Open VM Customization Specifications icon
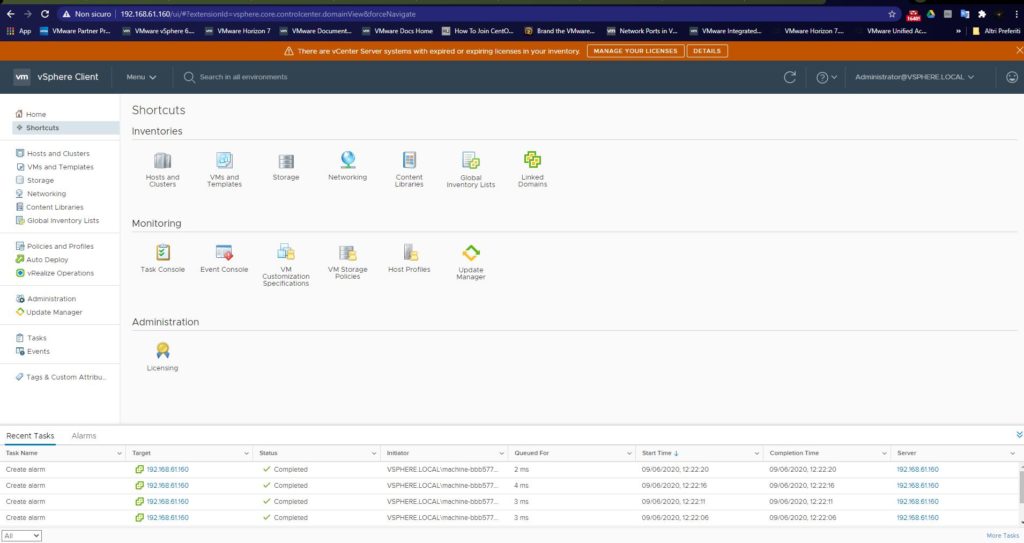The width and height of the screenshot is (1024, 543). tap(286, 252)
